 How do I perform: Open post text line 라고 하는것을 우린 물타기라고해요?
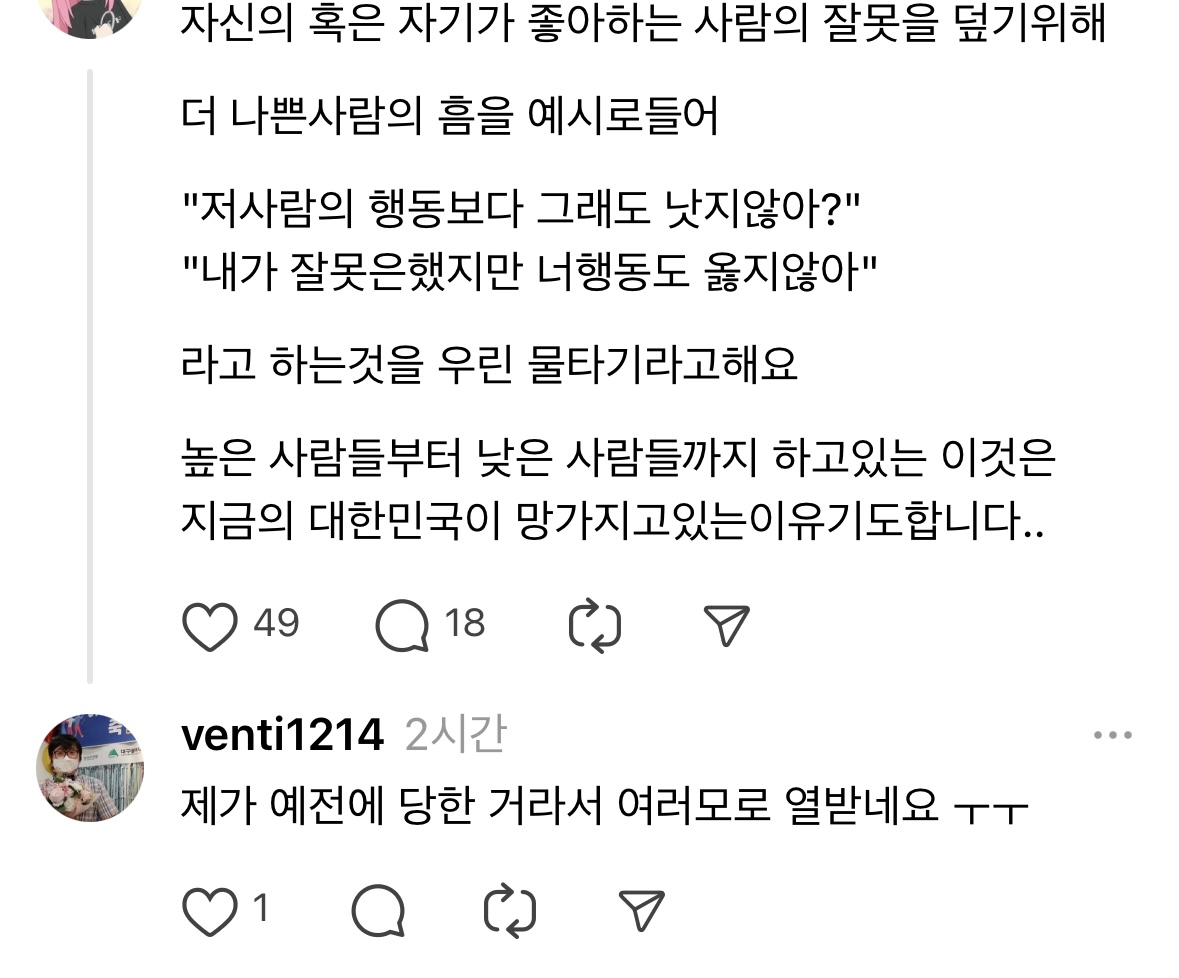489,365
